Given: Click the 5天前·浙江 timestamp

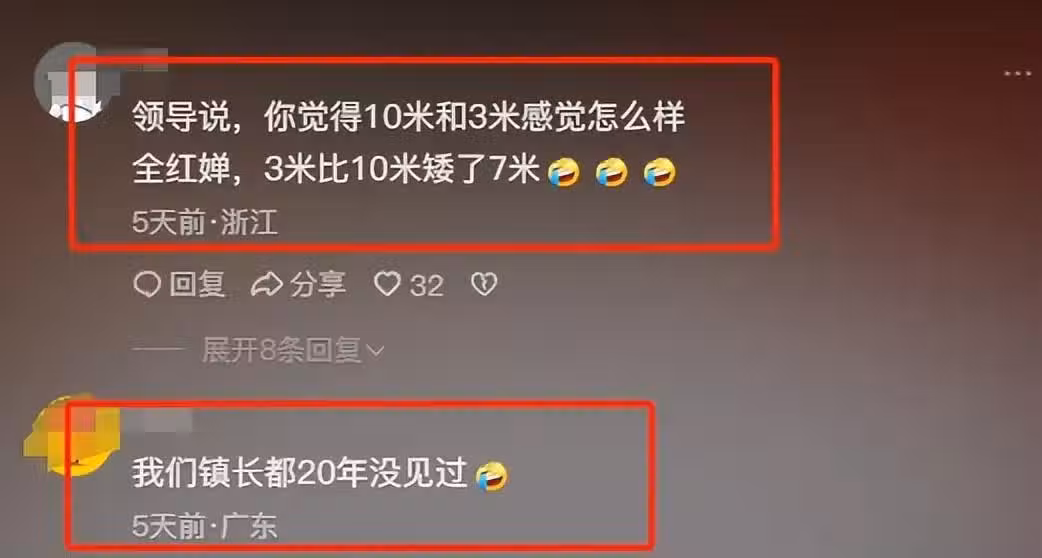Looking at the screenshot, I should [x=205, y=223].
